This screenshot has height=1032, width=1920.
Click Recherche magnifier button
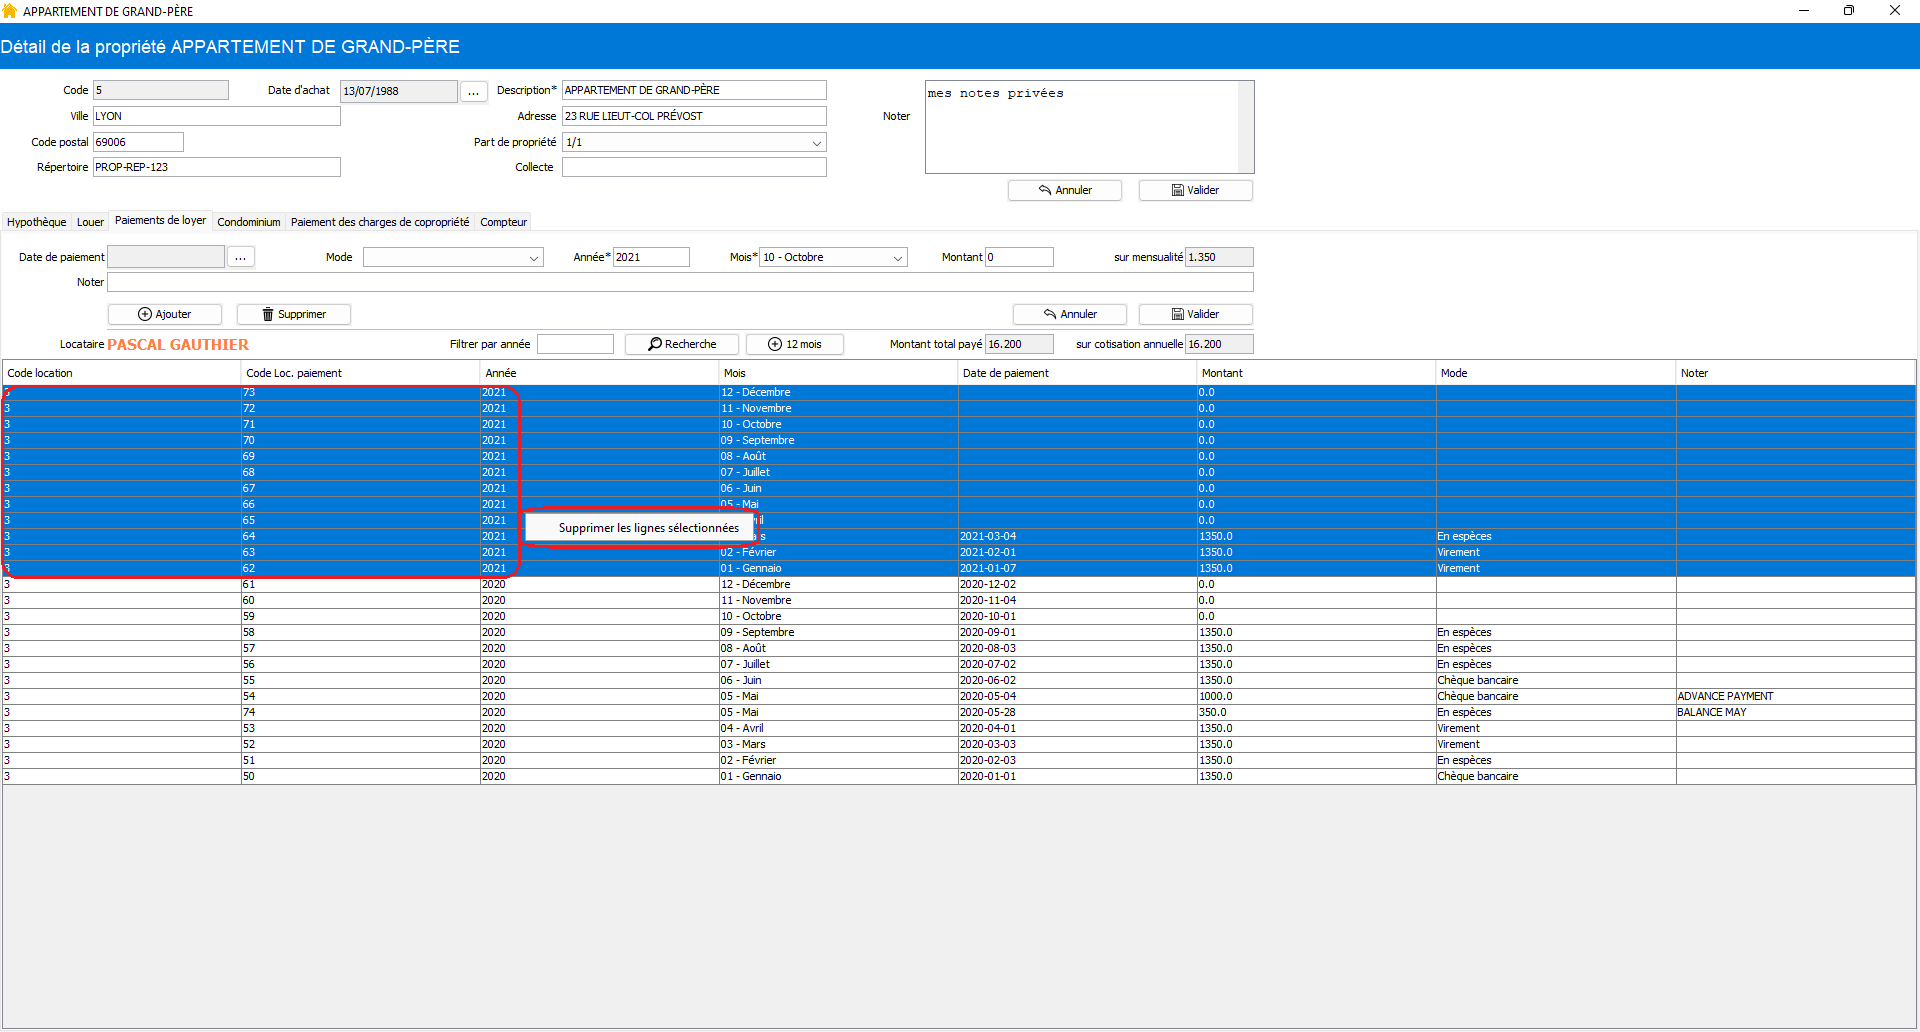682,344
